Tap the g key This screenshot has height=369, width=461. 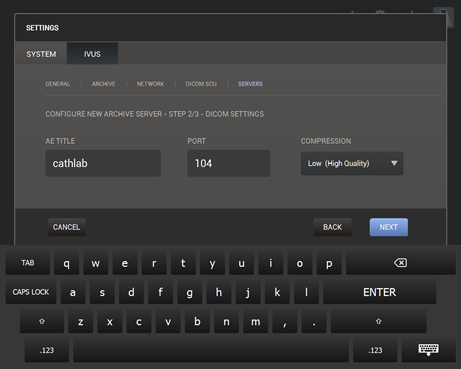click(190, 292)
